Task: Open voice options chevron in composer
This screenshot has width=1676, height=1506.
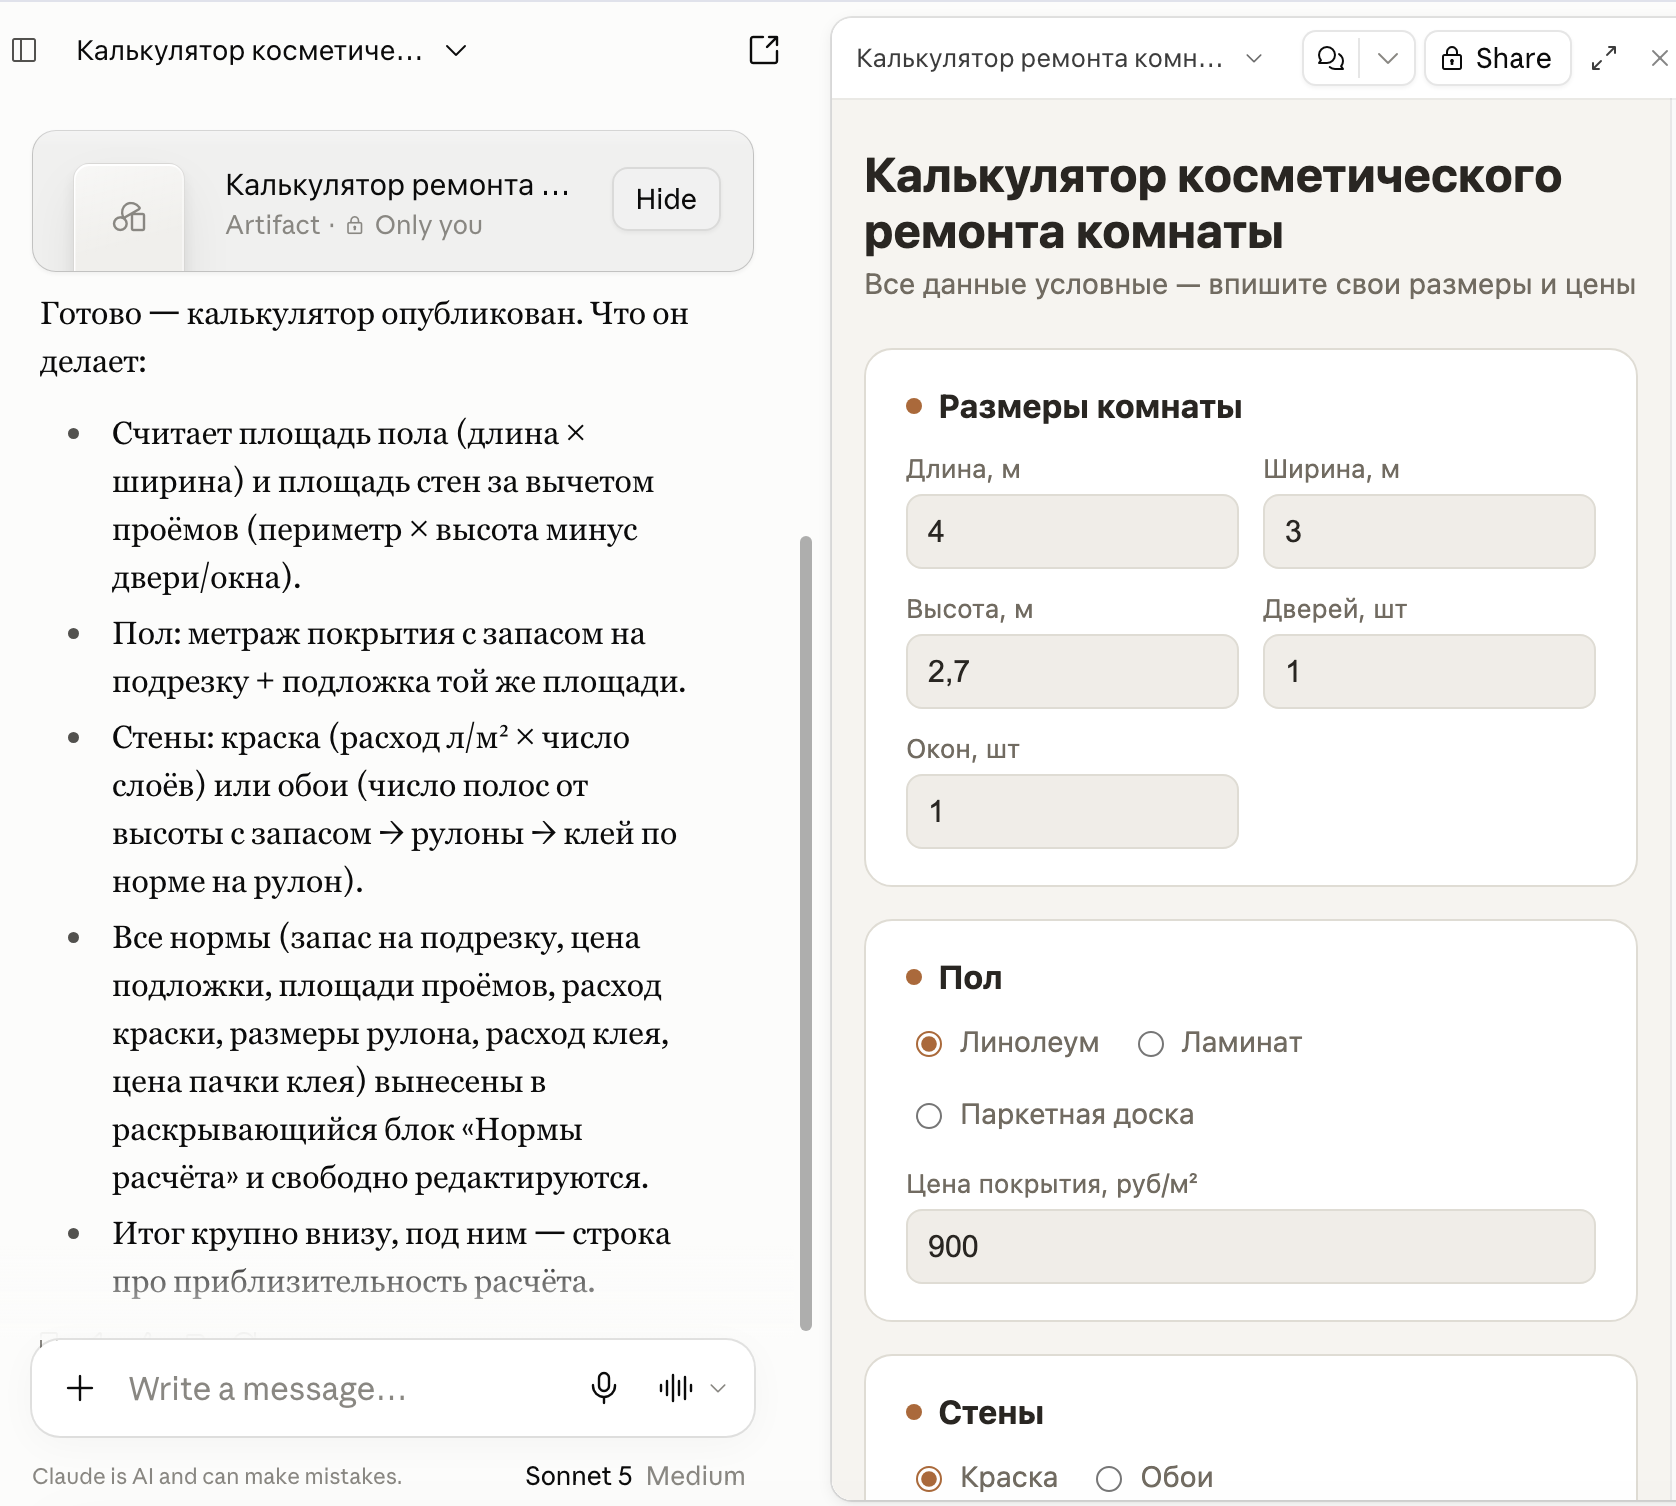Action: [718, 1387]
